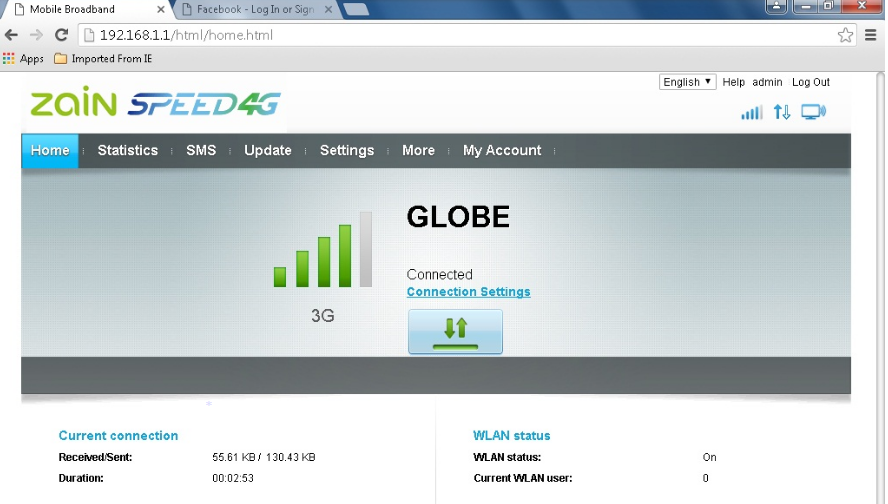Click the admin link
The image size is (888, 504).
(767, 82)
